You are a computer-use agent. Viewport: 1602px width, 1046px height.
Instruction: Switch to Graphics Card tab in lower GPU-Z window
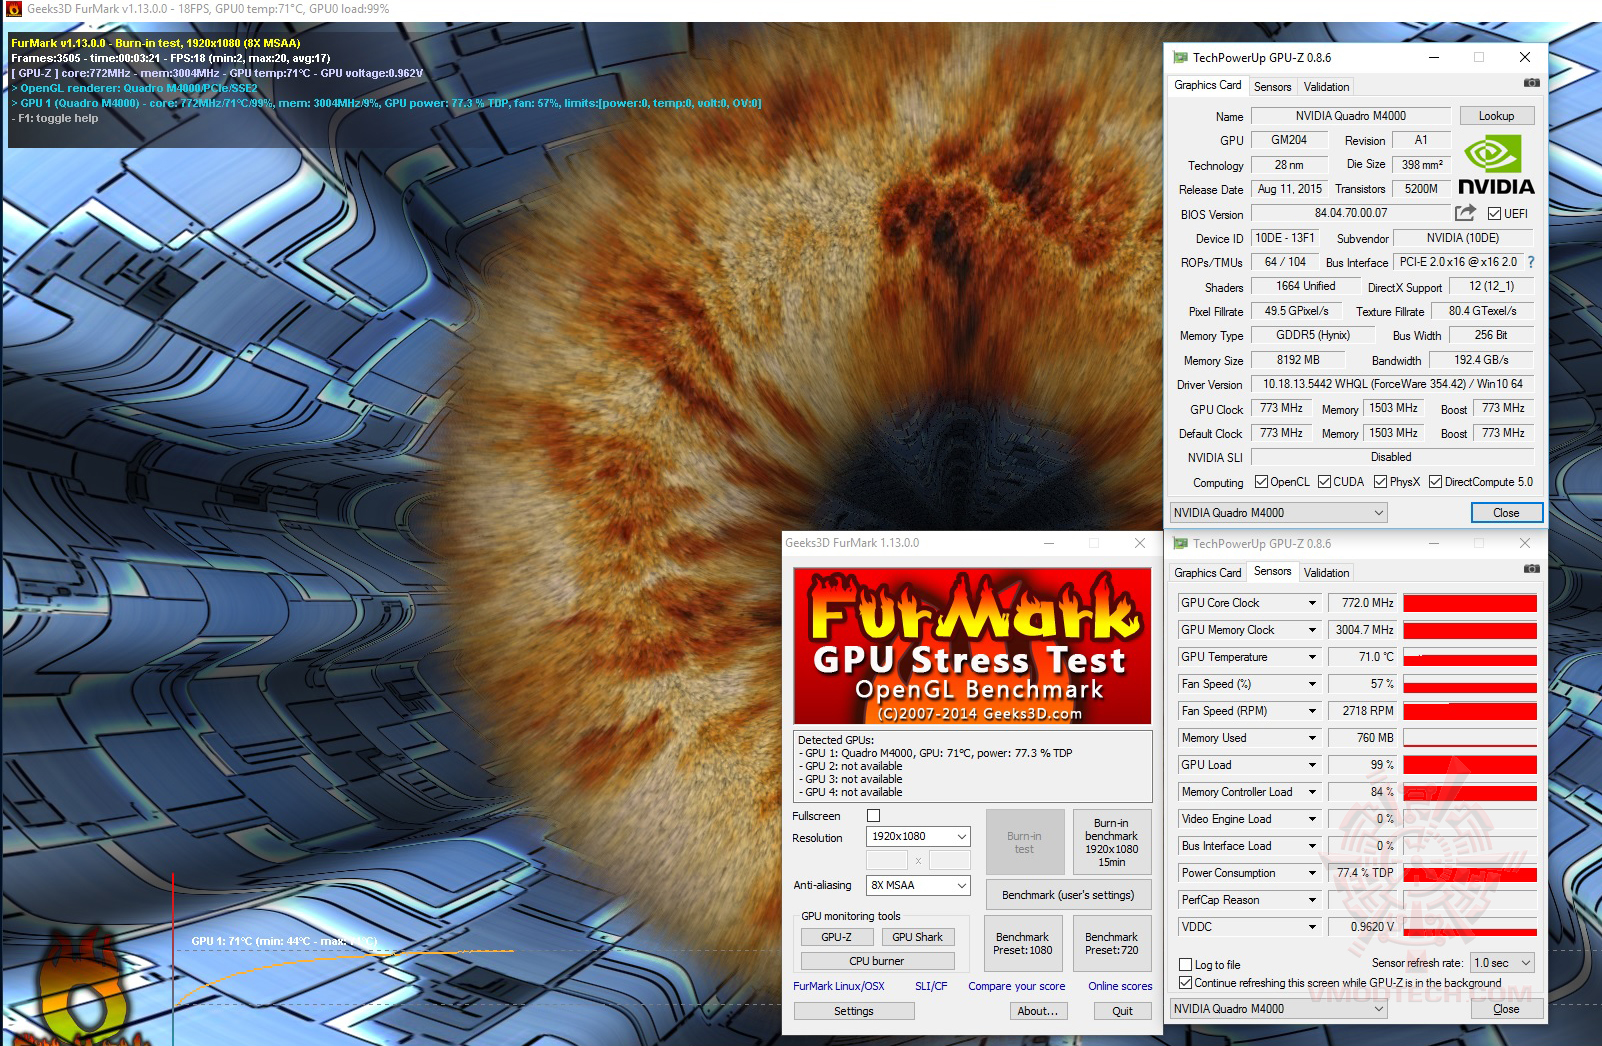(x=1208, y=573)
